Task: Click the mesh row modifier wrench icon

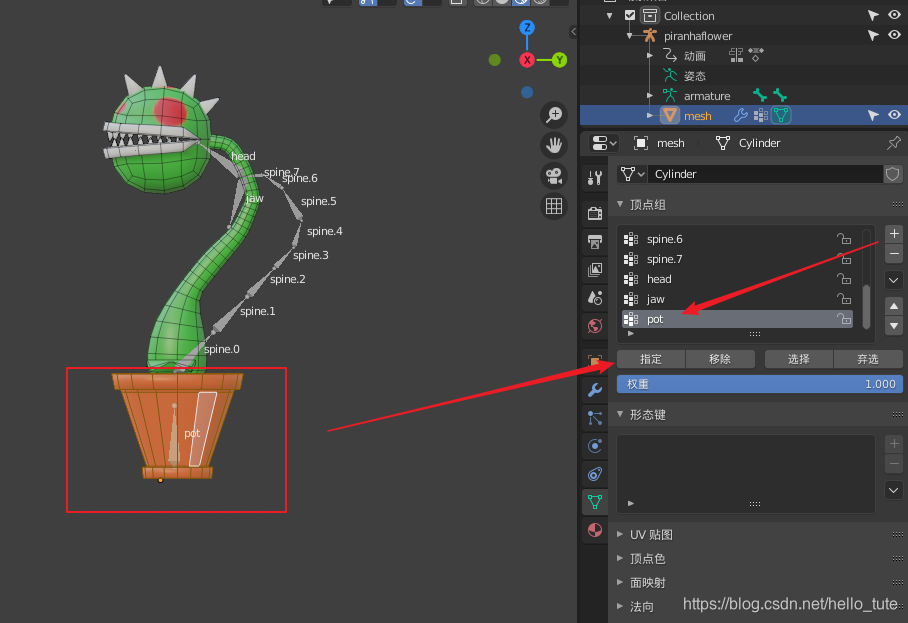Action: point(740,116)
